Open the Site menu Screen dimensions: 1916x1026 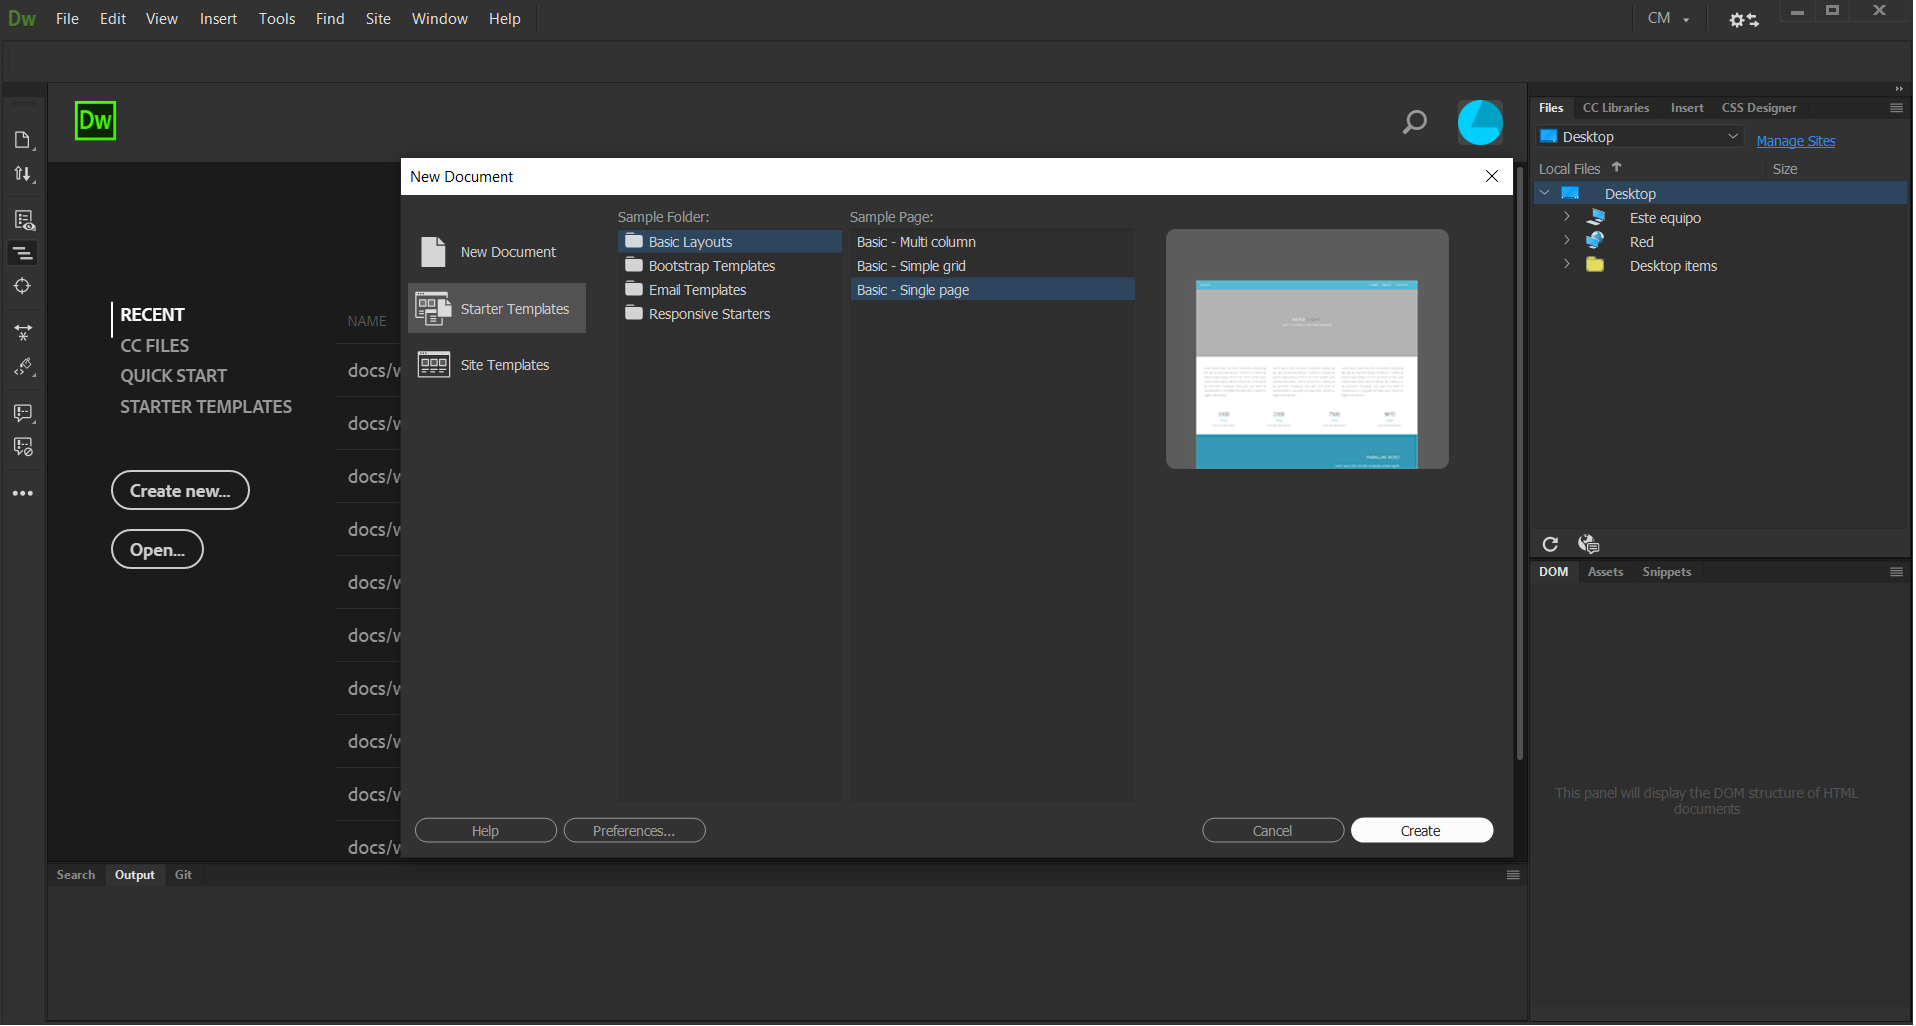[x=378, y=18]
